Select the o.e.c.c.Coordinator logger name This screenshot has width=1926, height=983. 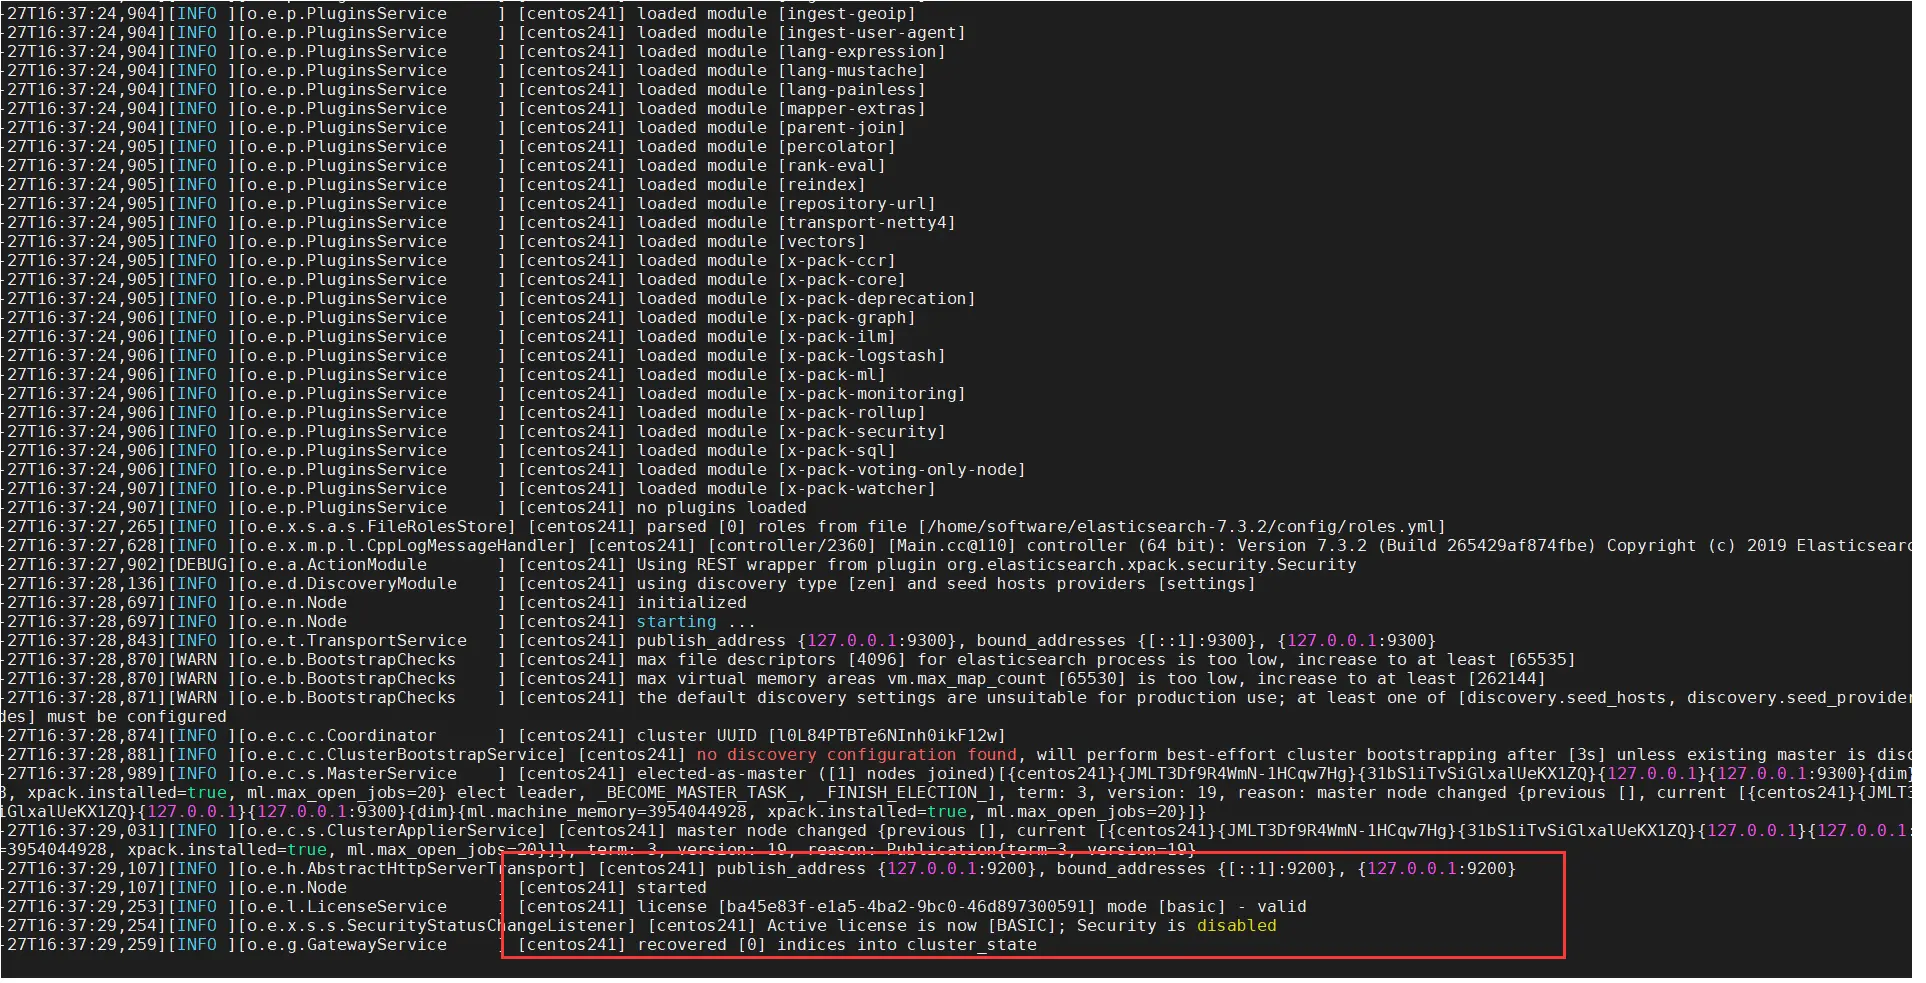[x=342, y=736]
